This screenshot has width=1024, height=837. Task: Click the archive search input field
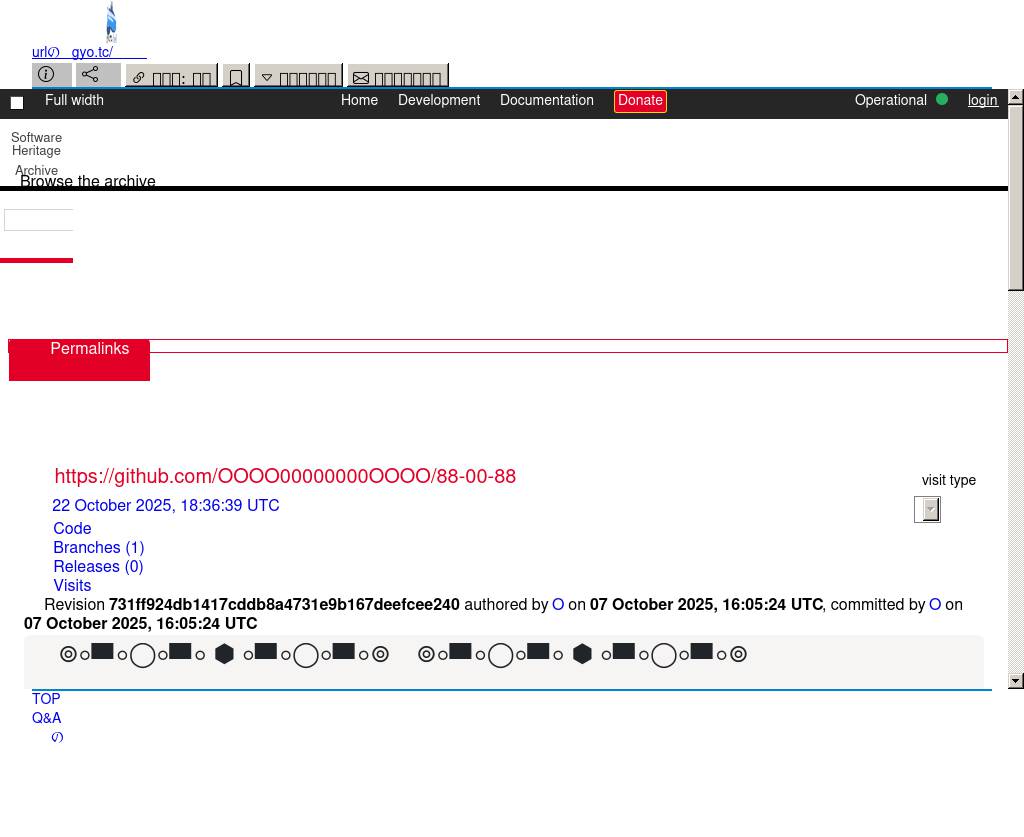click(x=39, y=220)
